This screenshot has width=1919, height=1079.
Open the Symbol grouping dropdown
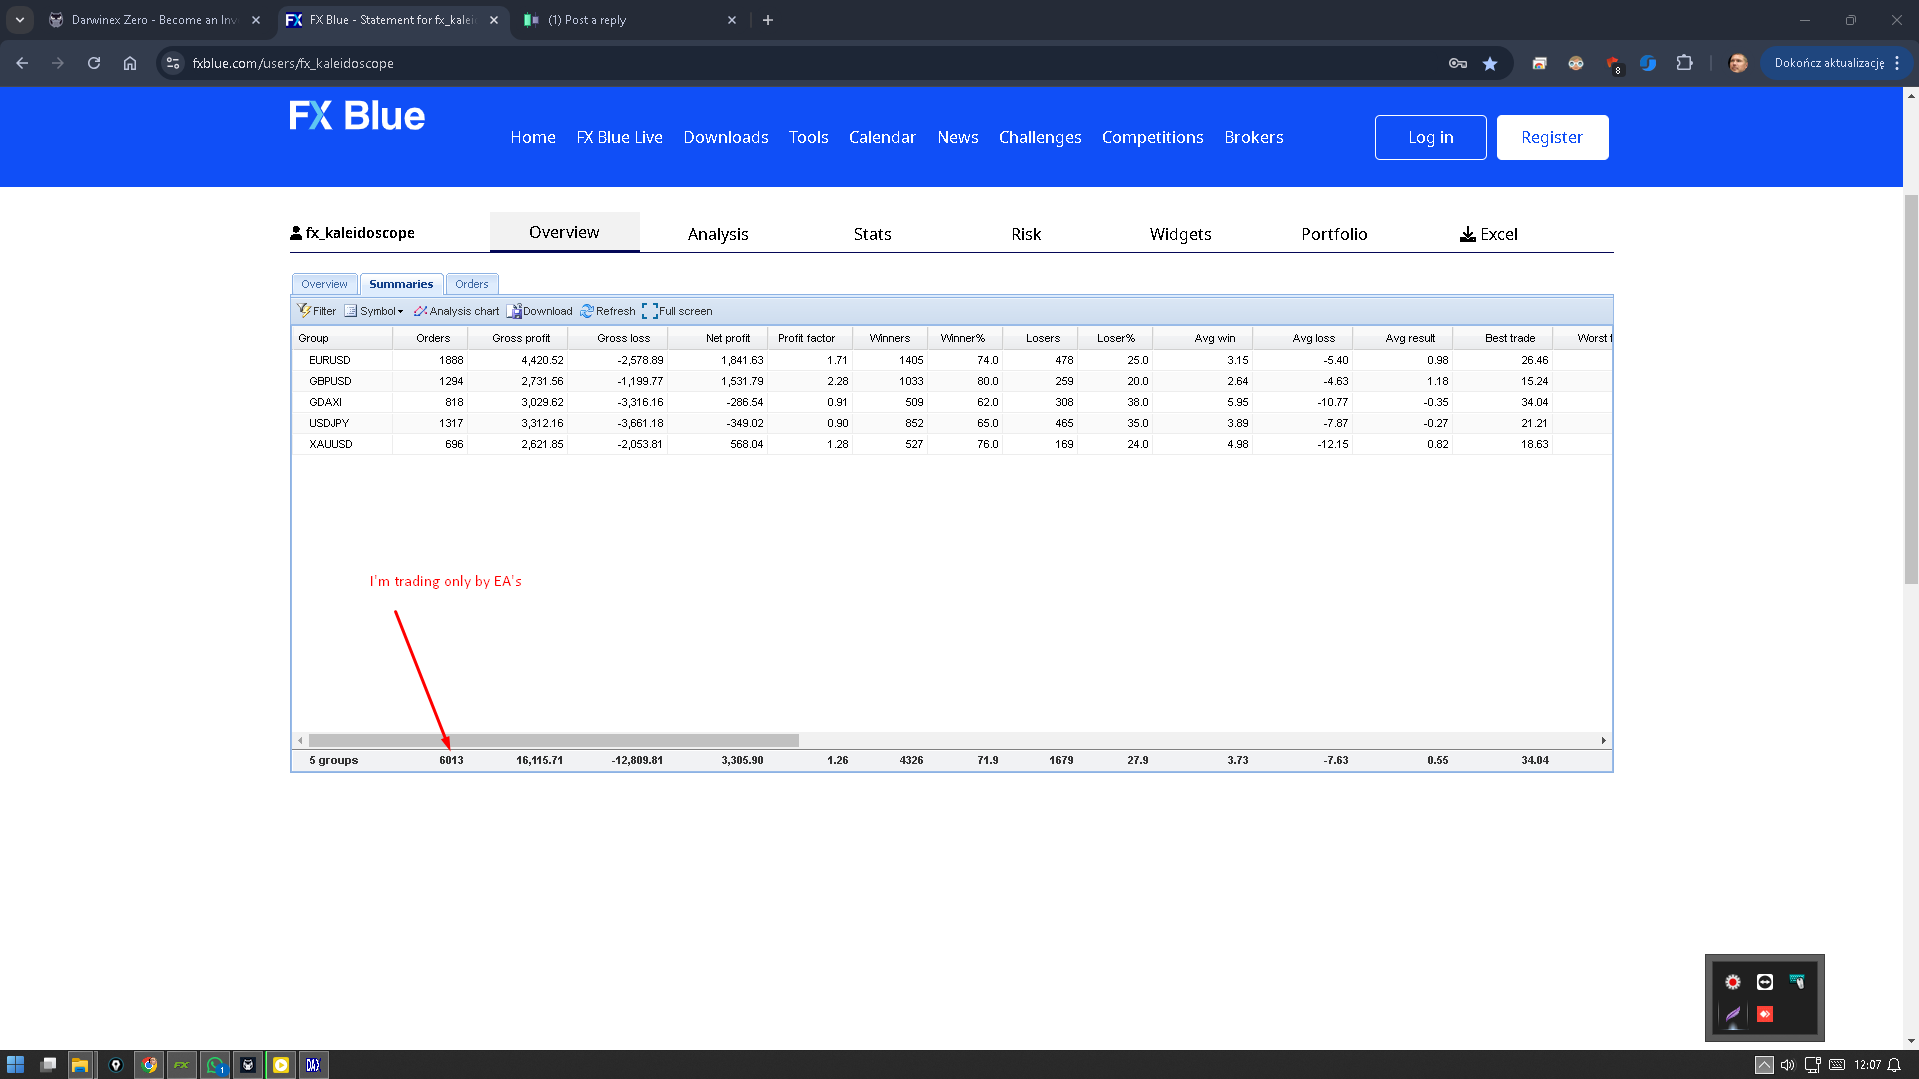(374, 311)
